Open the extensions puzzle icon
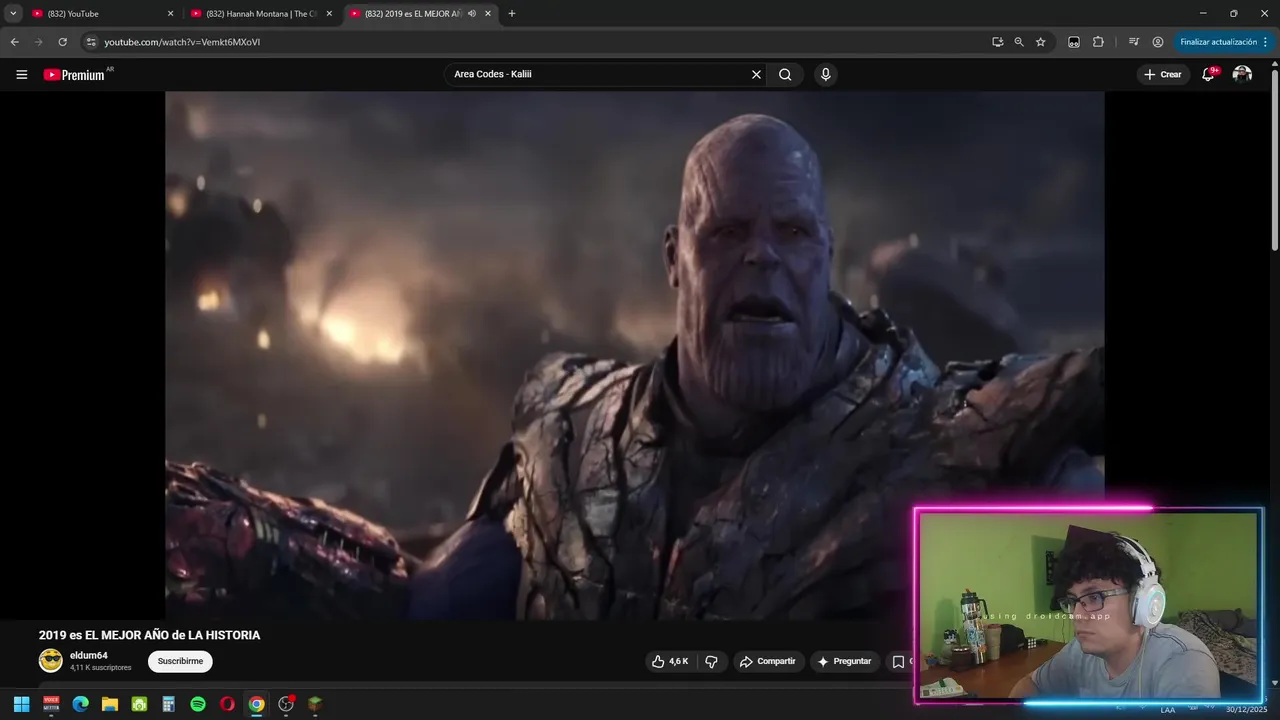Image resolution: width=1280 pixels, height=720 pixels. pyautogui.click(x=1098, y=42)
